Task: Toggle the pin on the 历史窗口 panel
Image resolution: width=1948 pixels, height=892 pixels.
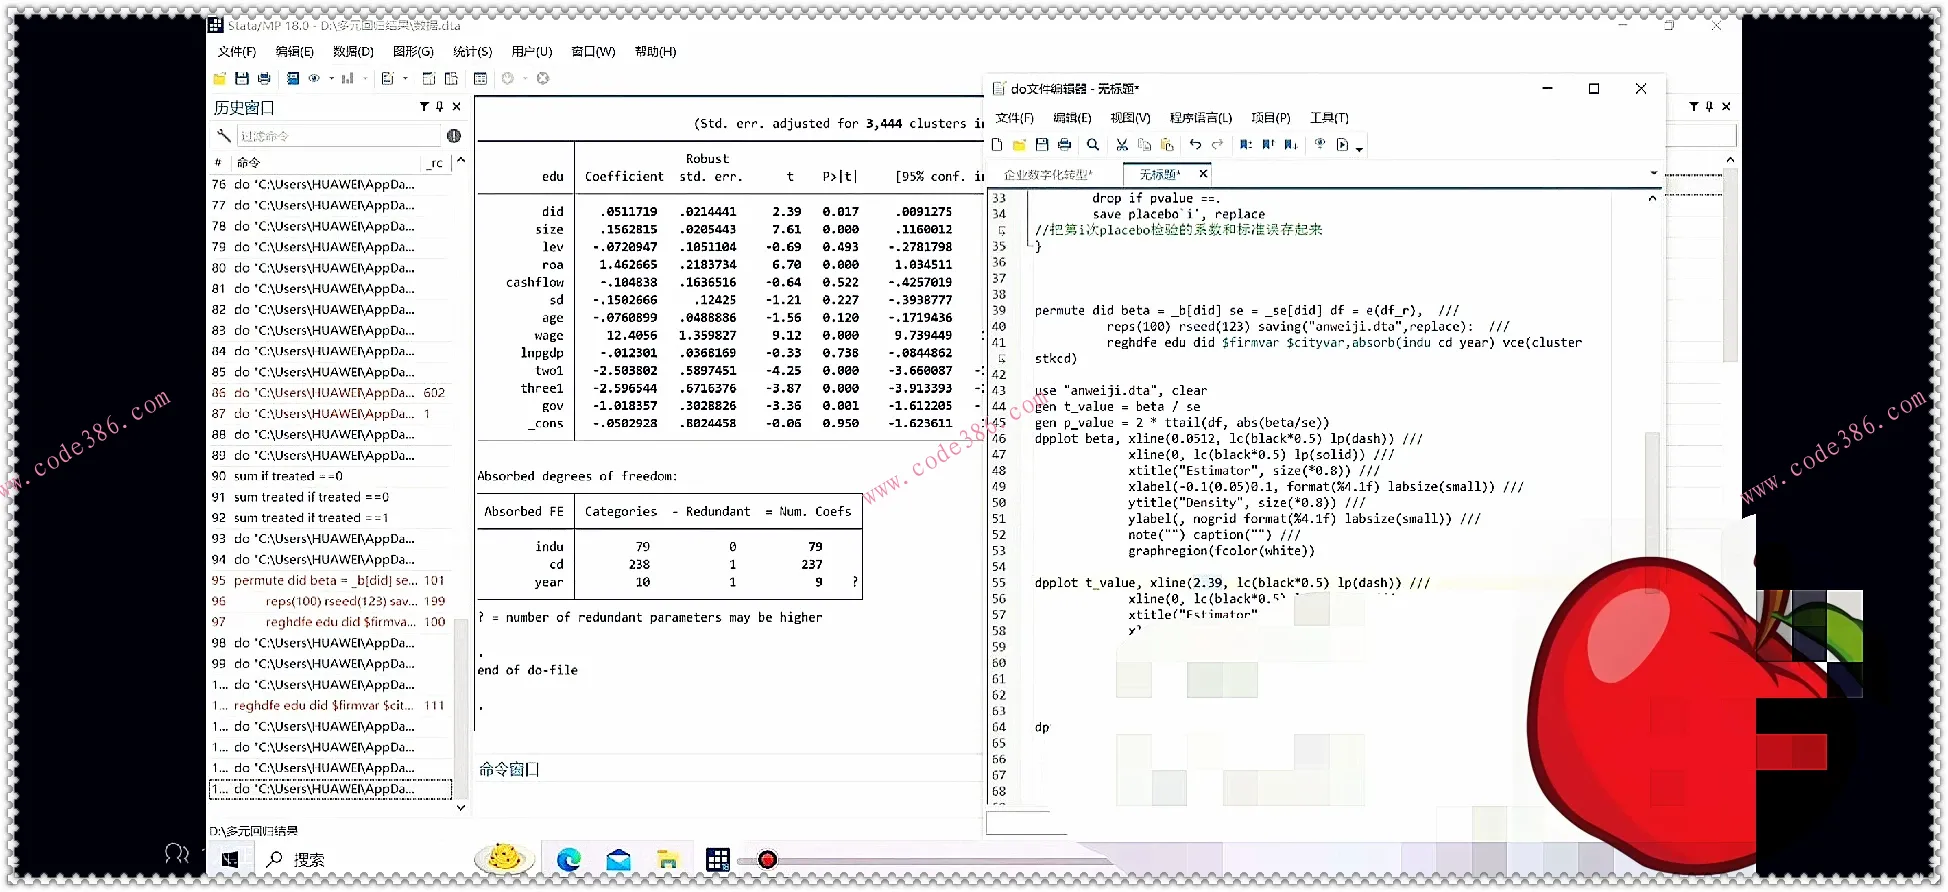Action: 440,107
